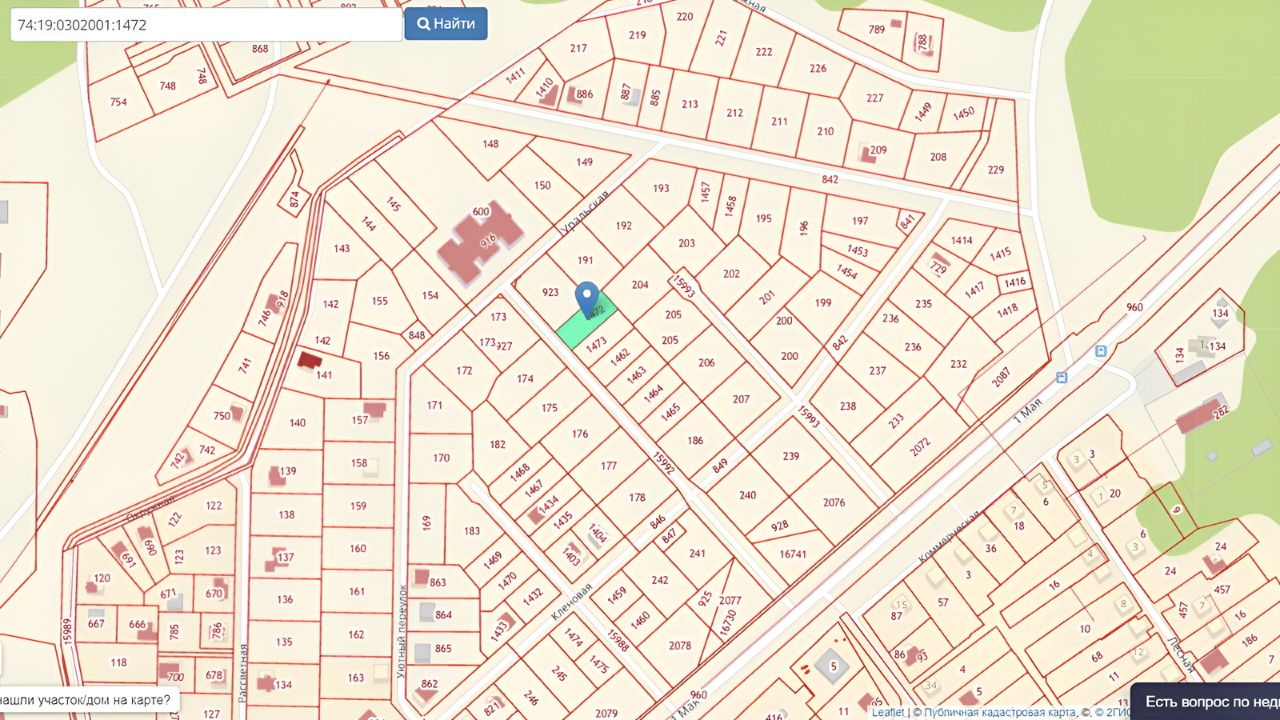The width and height of the screenshot is (1280, 720).
Task: Click parcel label 789
Action: [876, 29]
